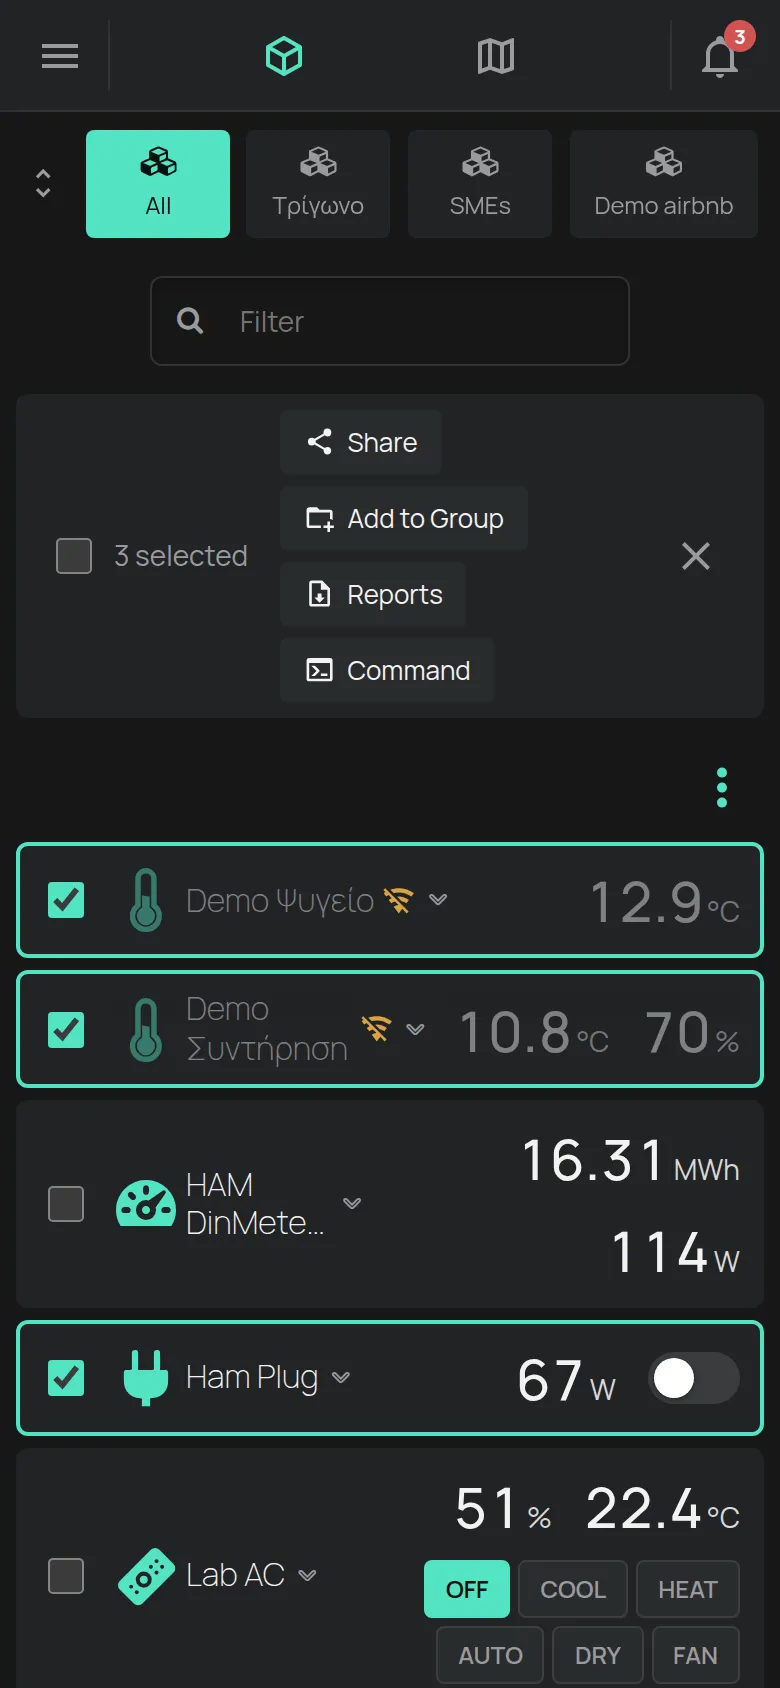Send Command to selected devices
Viewport: 780px width, 1688px height.
(x=387, y=670)
